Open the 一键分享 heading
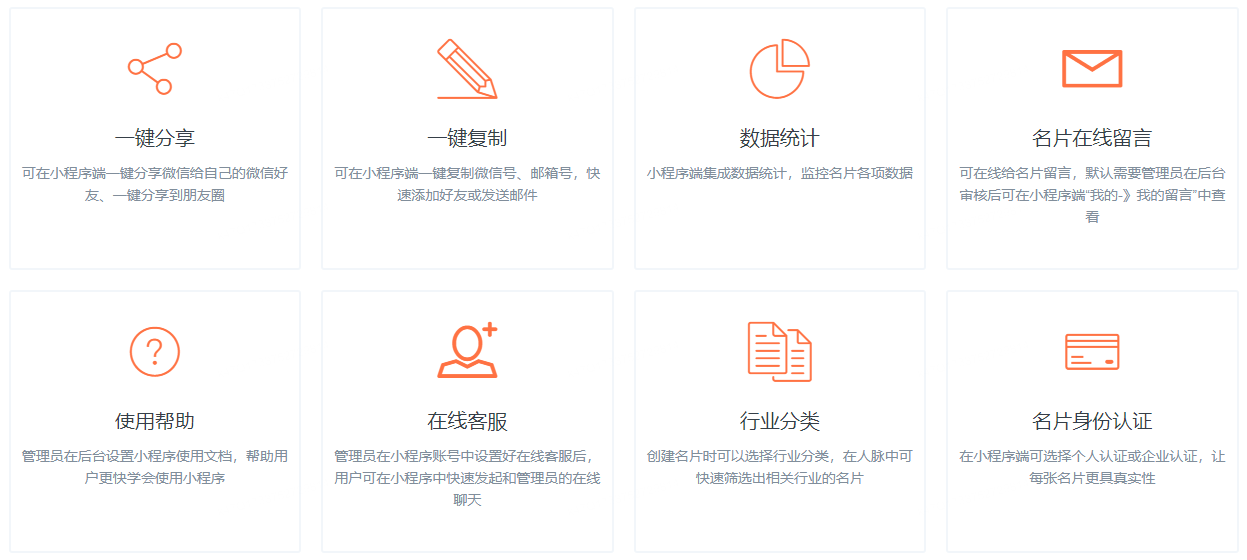The image size is (1247, 560). point(155,138)
